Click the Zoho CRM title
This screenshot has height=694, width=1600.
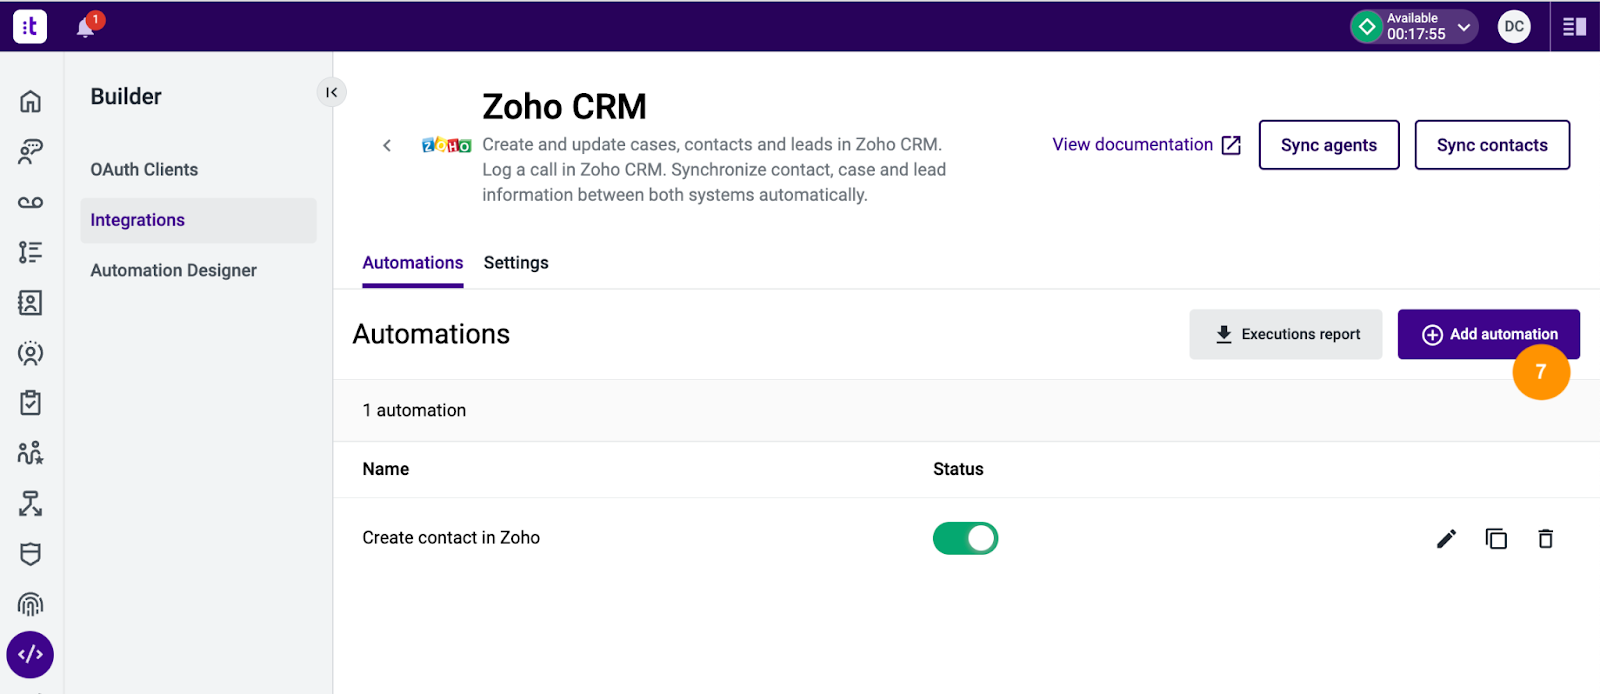(x=564, y=106)
